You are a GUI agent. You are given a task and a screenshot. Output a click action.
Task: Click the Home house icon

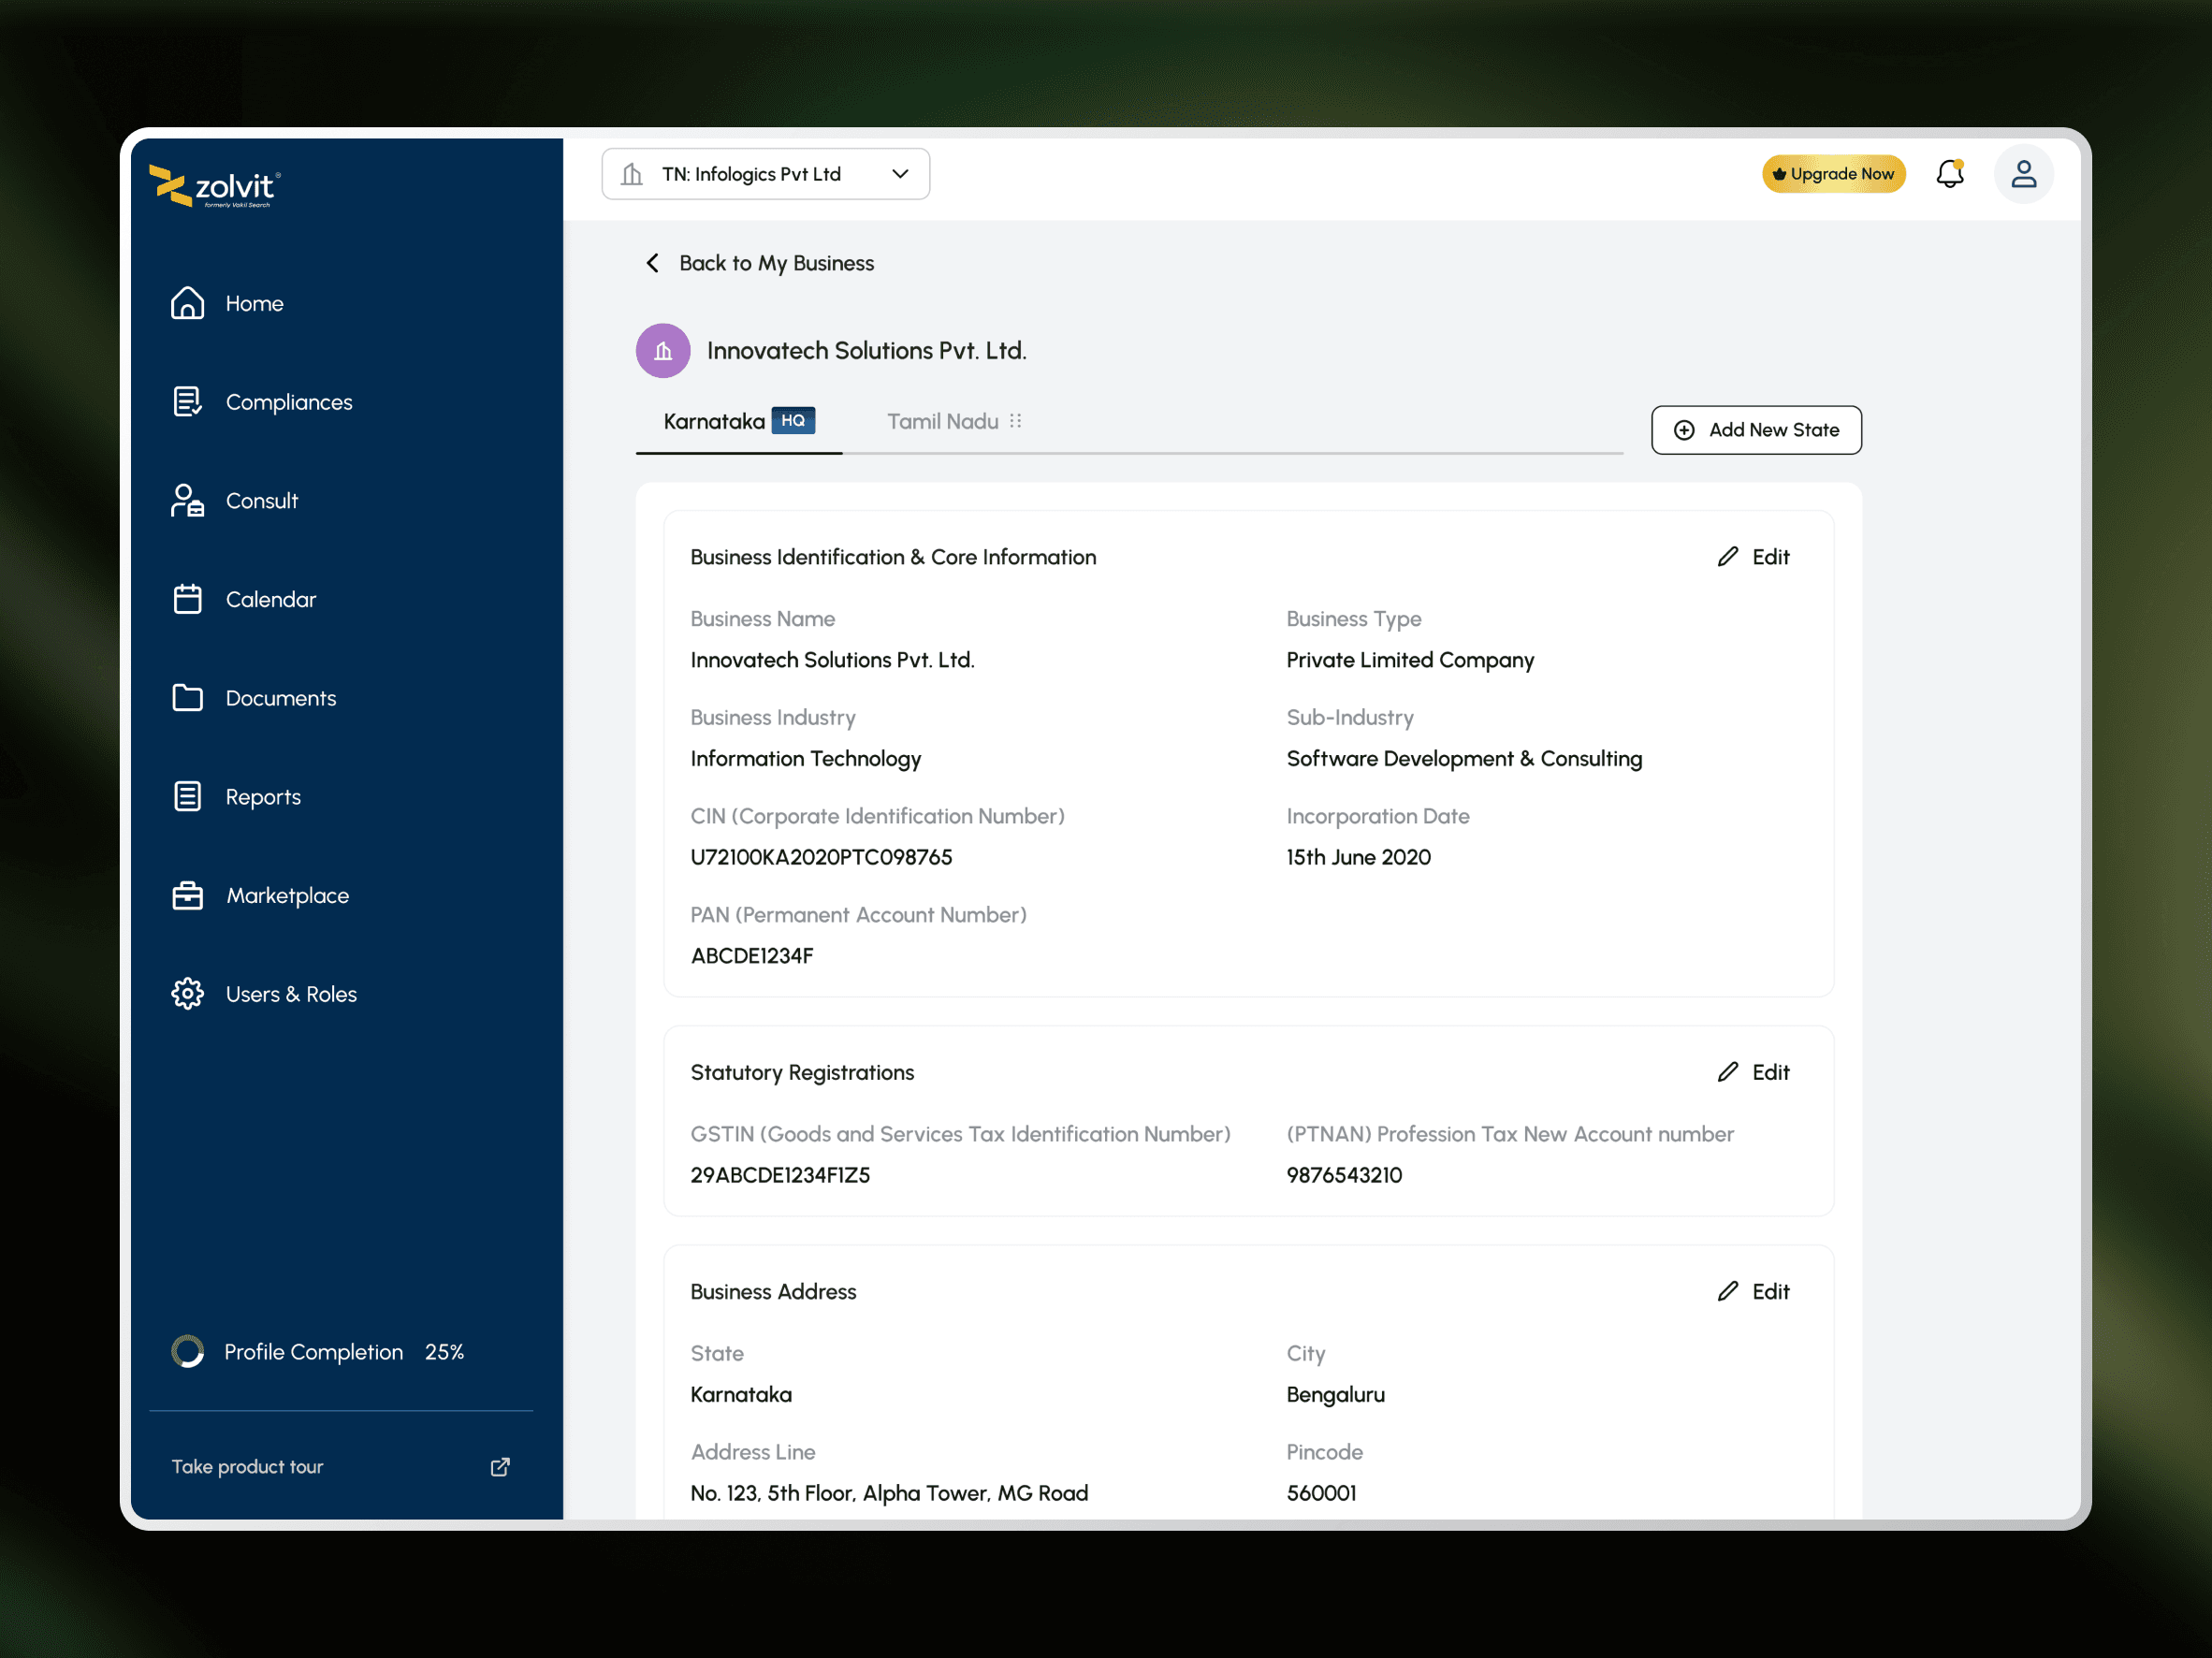click(187, 303)
